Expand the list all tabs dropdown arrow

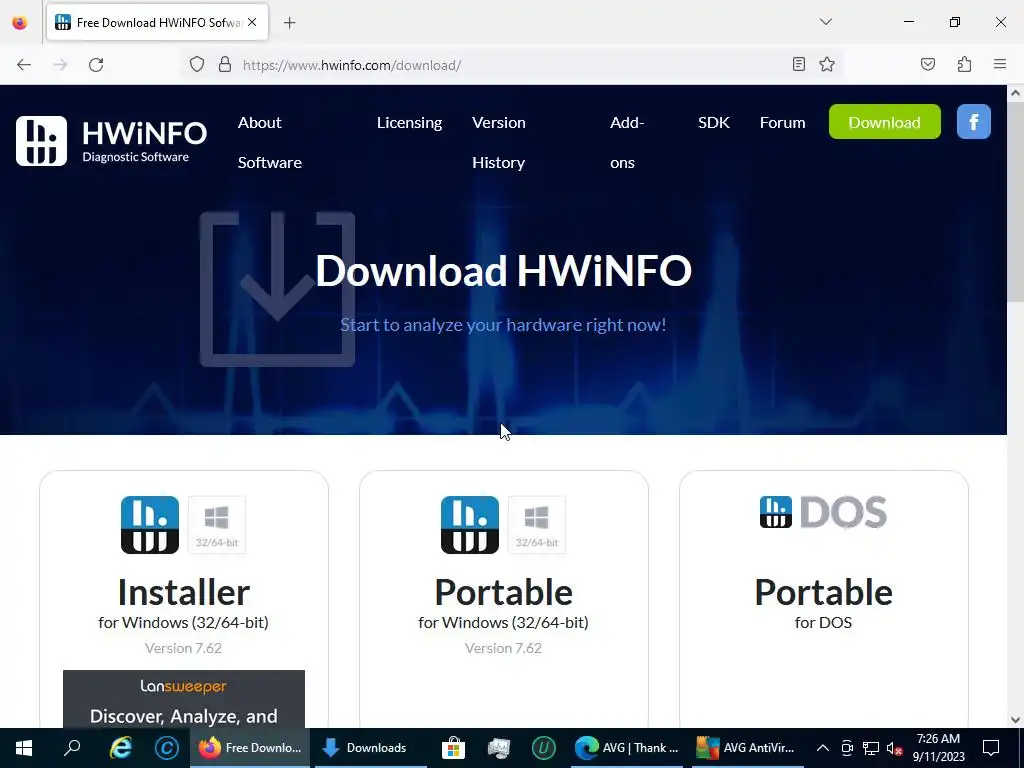[825, 22]
